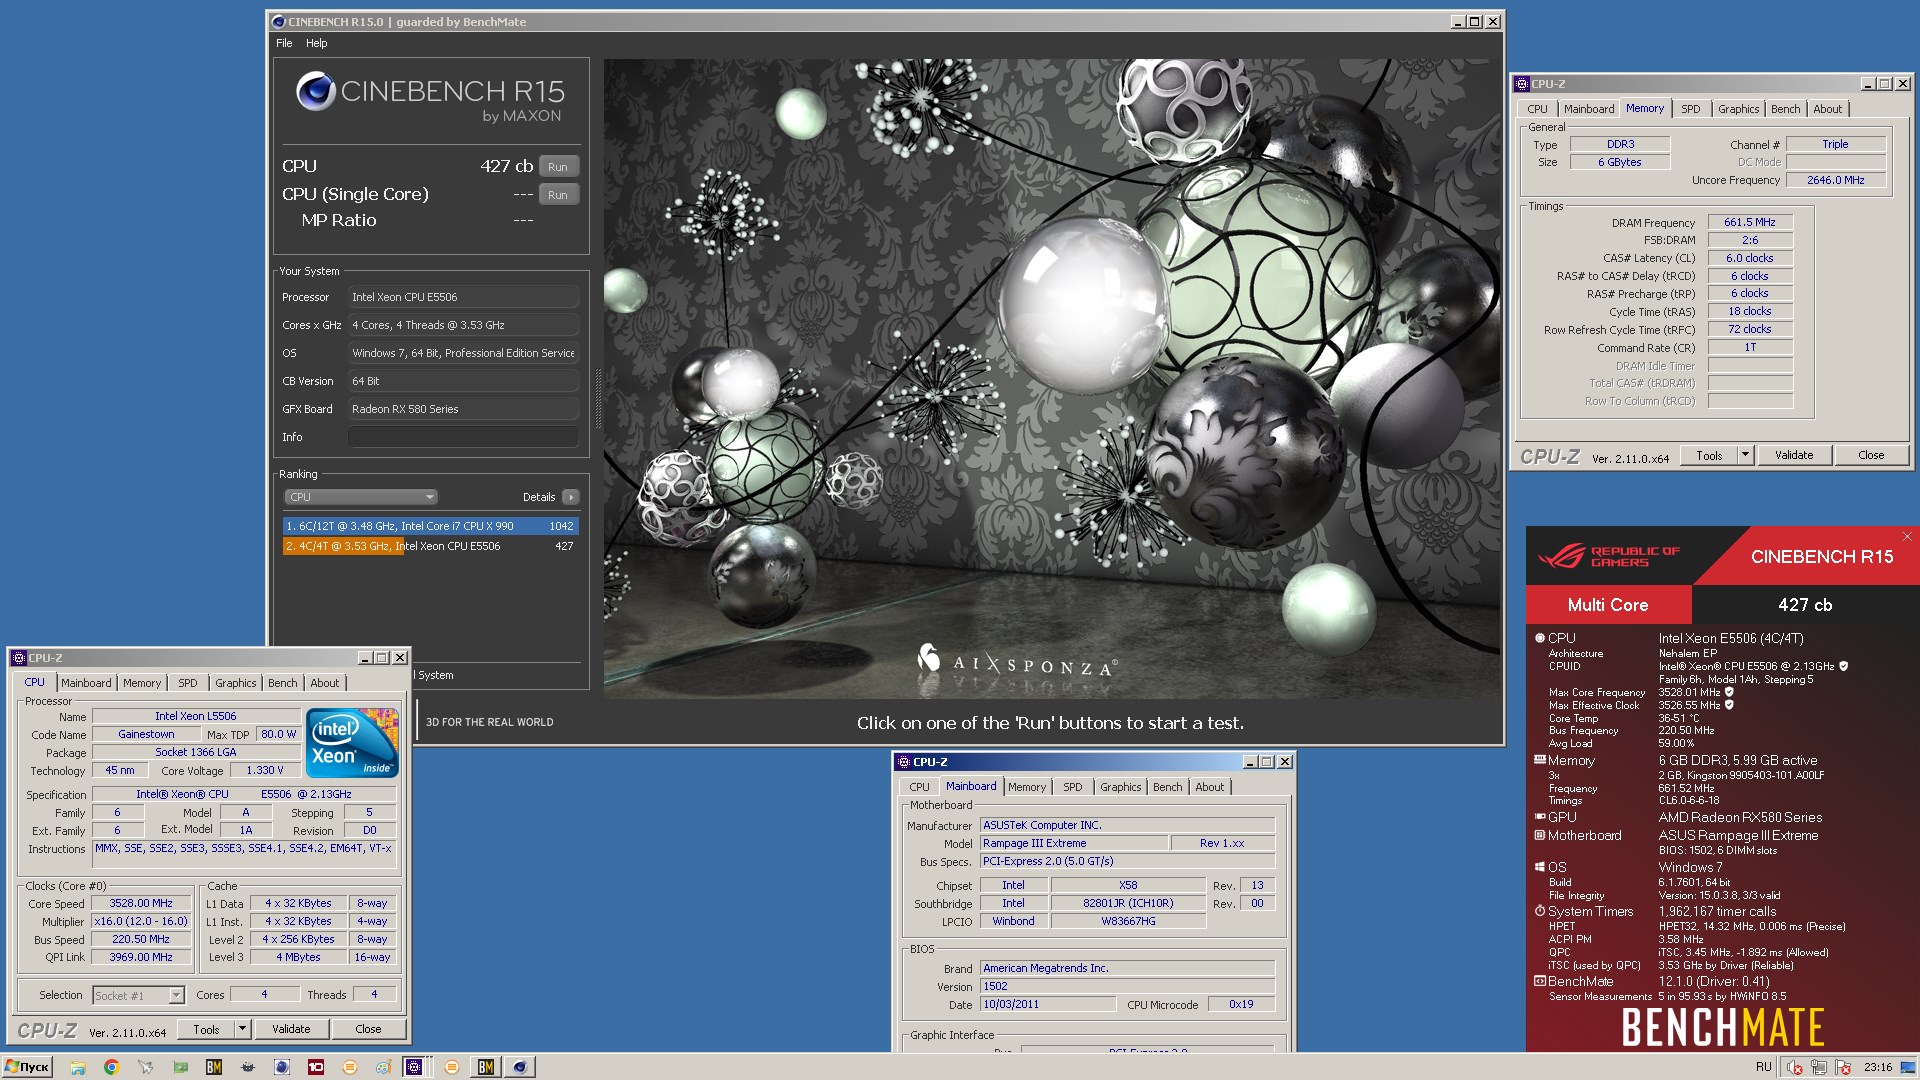
Task: Open the Help menu in Cinebench
Action: coord(316,43)
